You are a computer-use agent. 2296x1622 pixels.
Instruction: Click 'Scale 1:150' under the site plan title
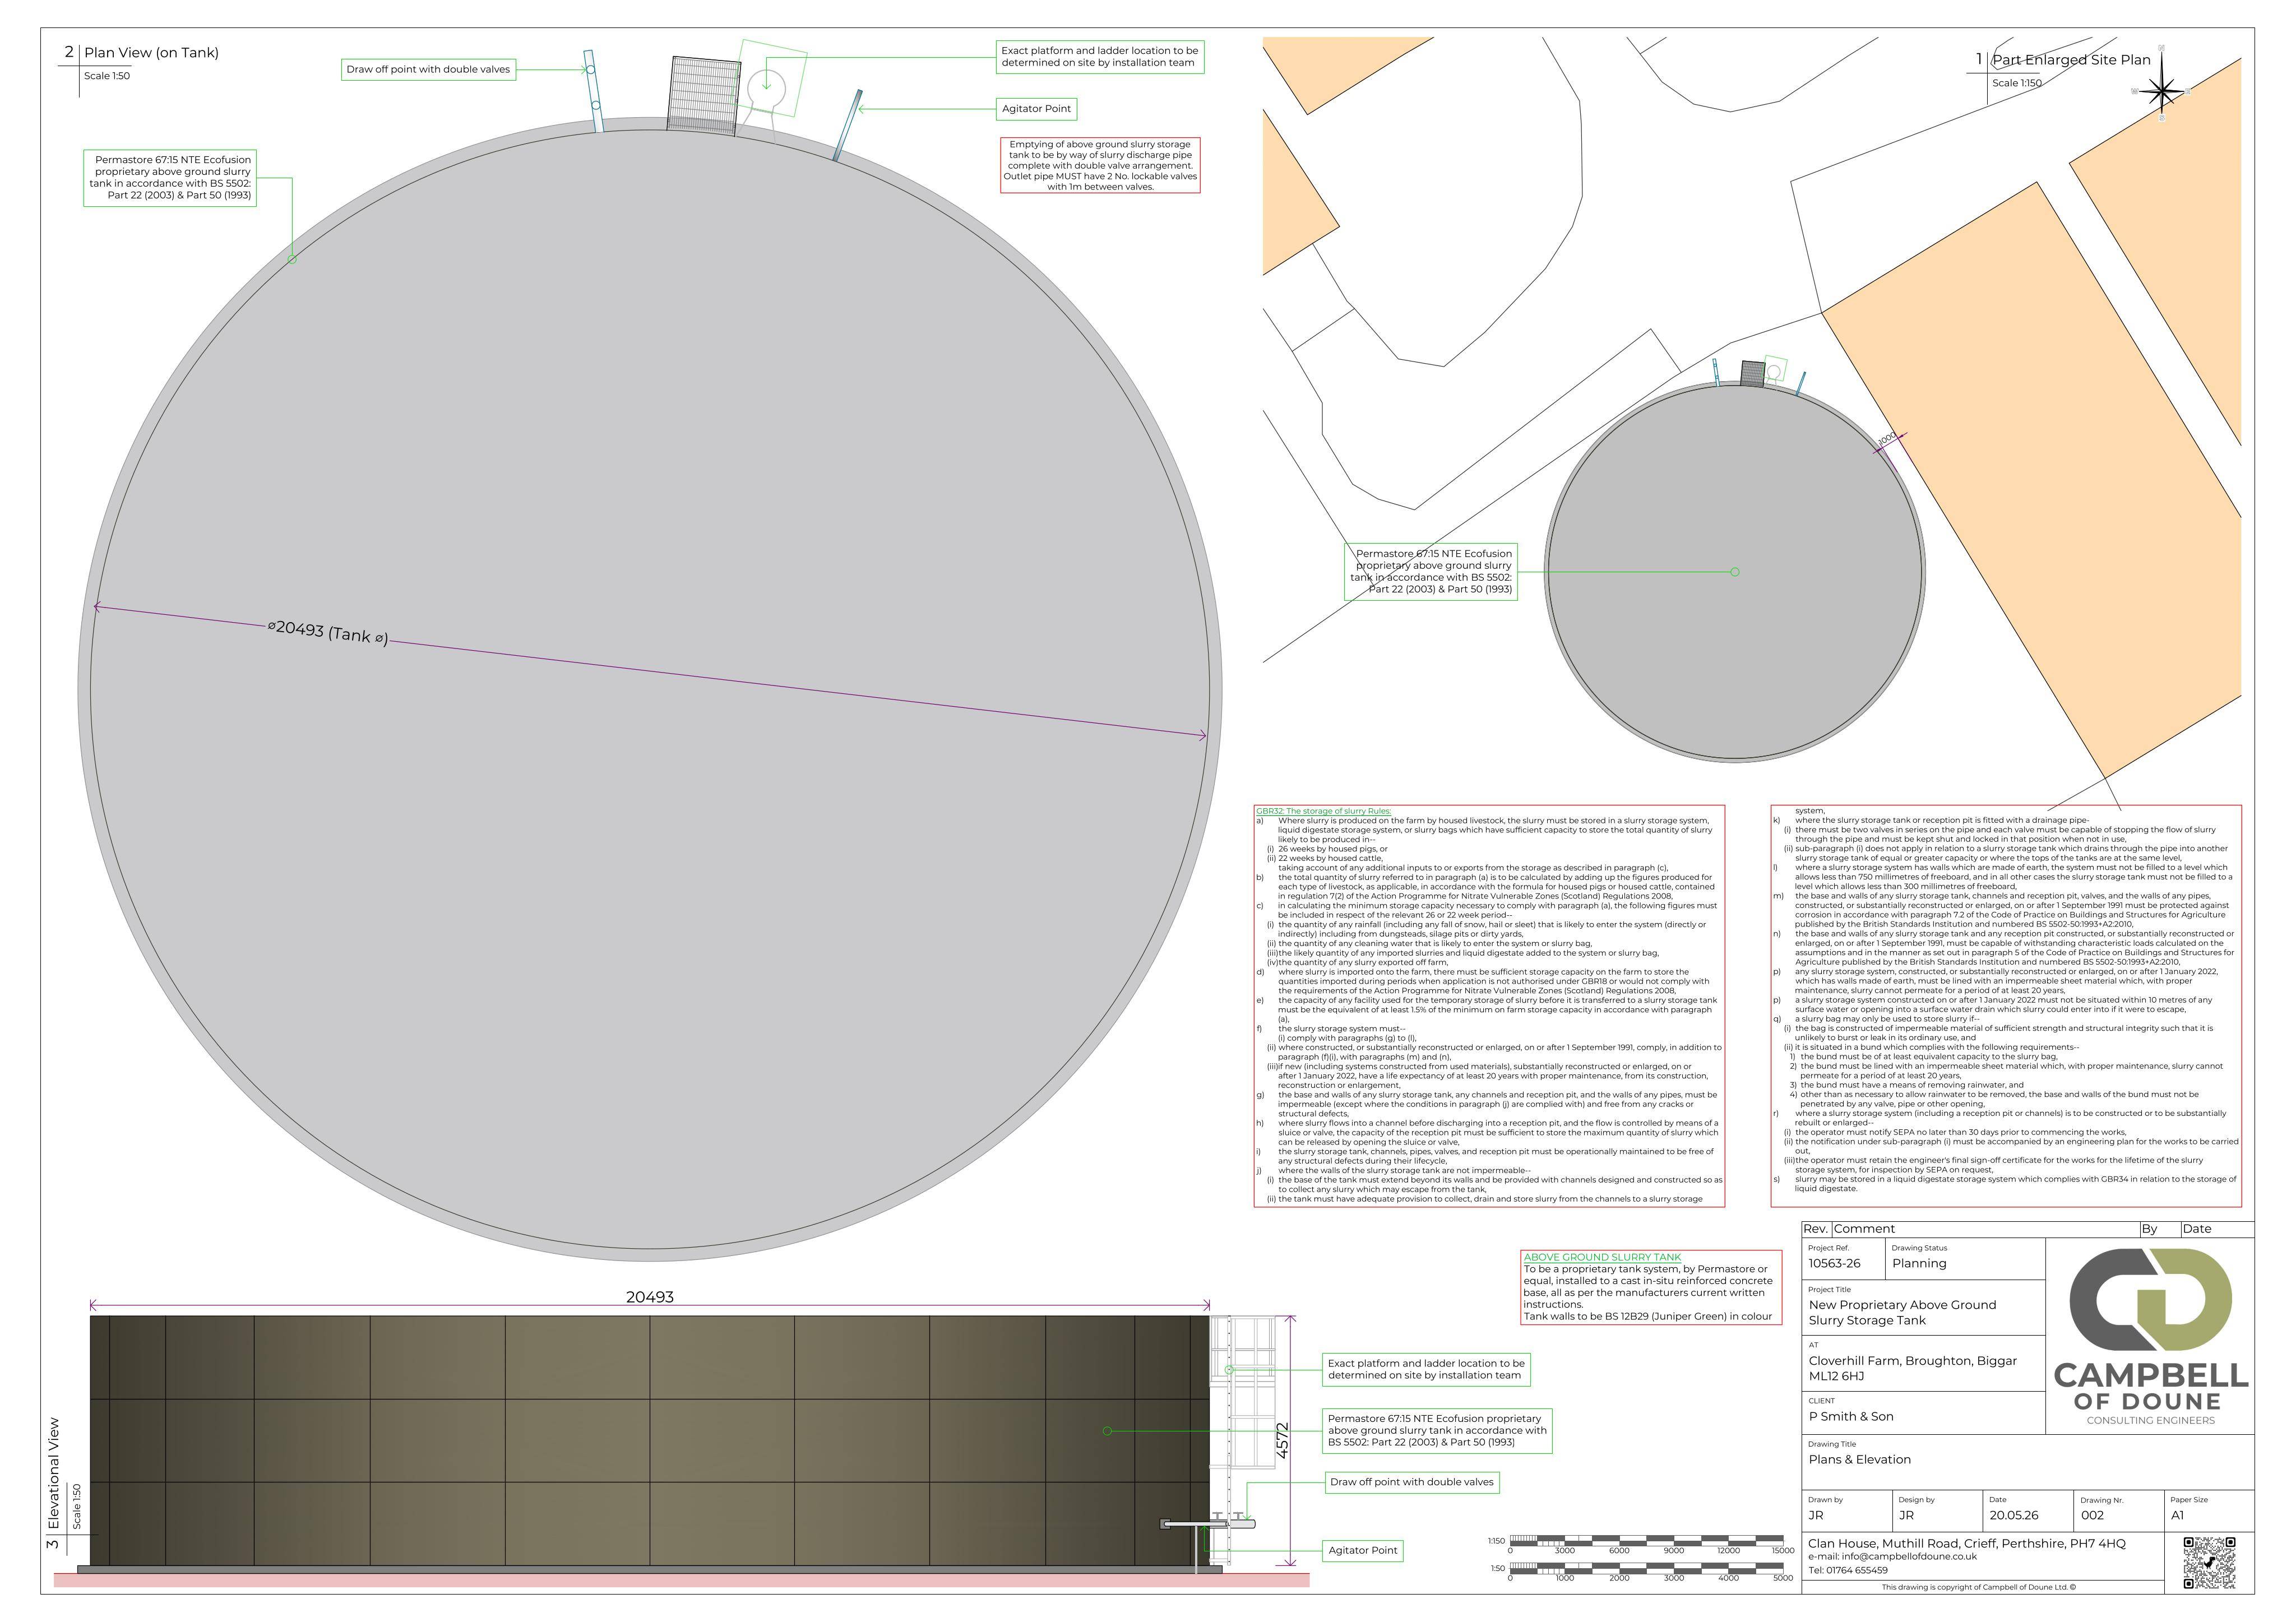(2017, 83)
